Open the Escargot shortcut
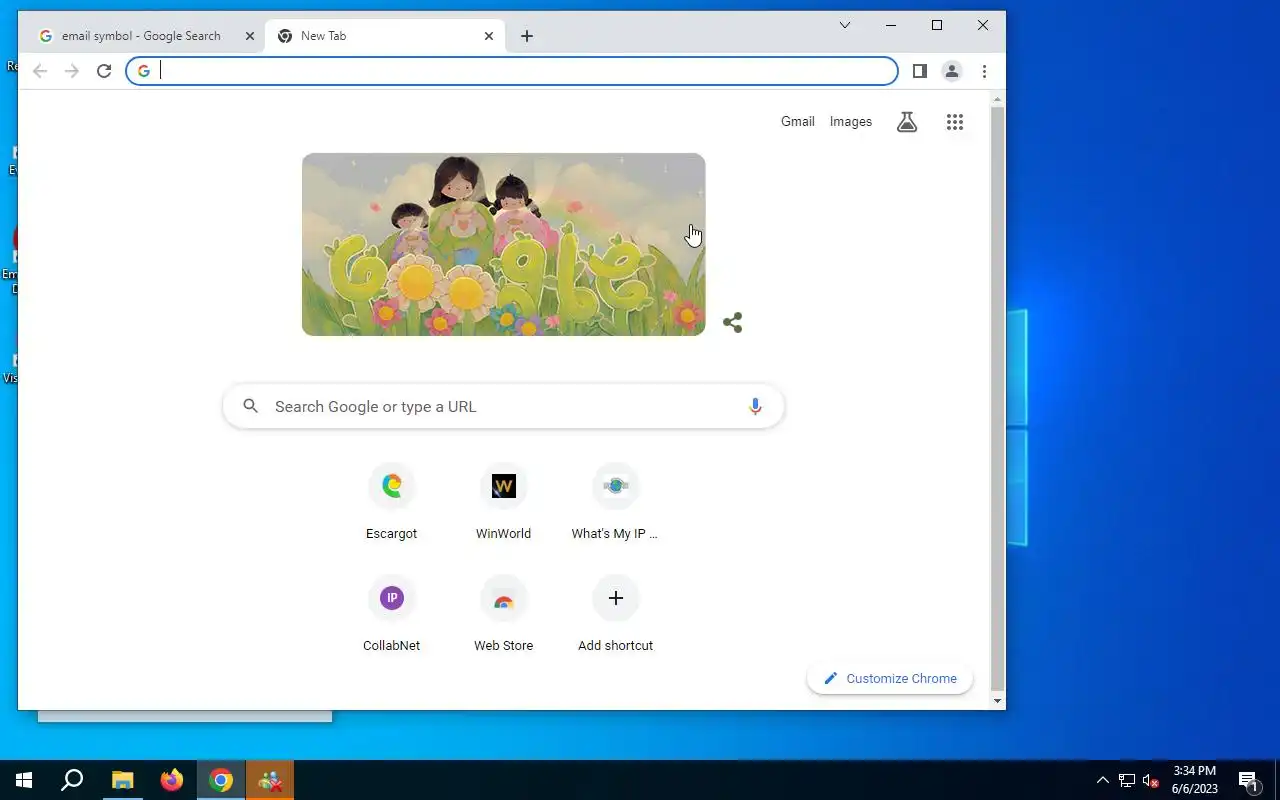The image size is (1280, 800). 391,503
